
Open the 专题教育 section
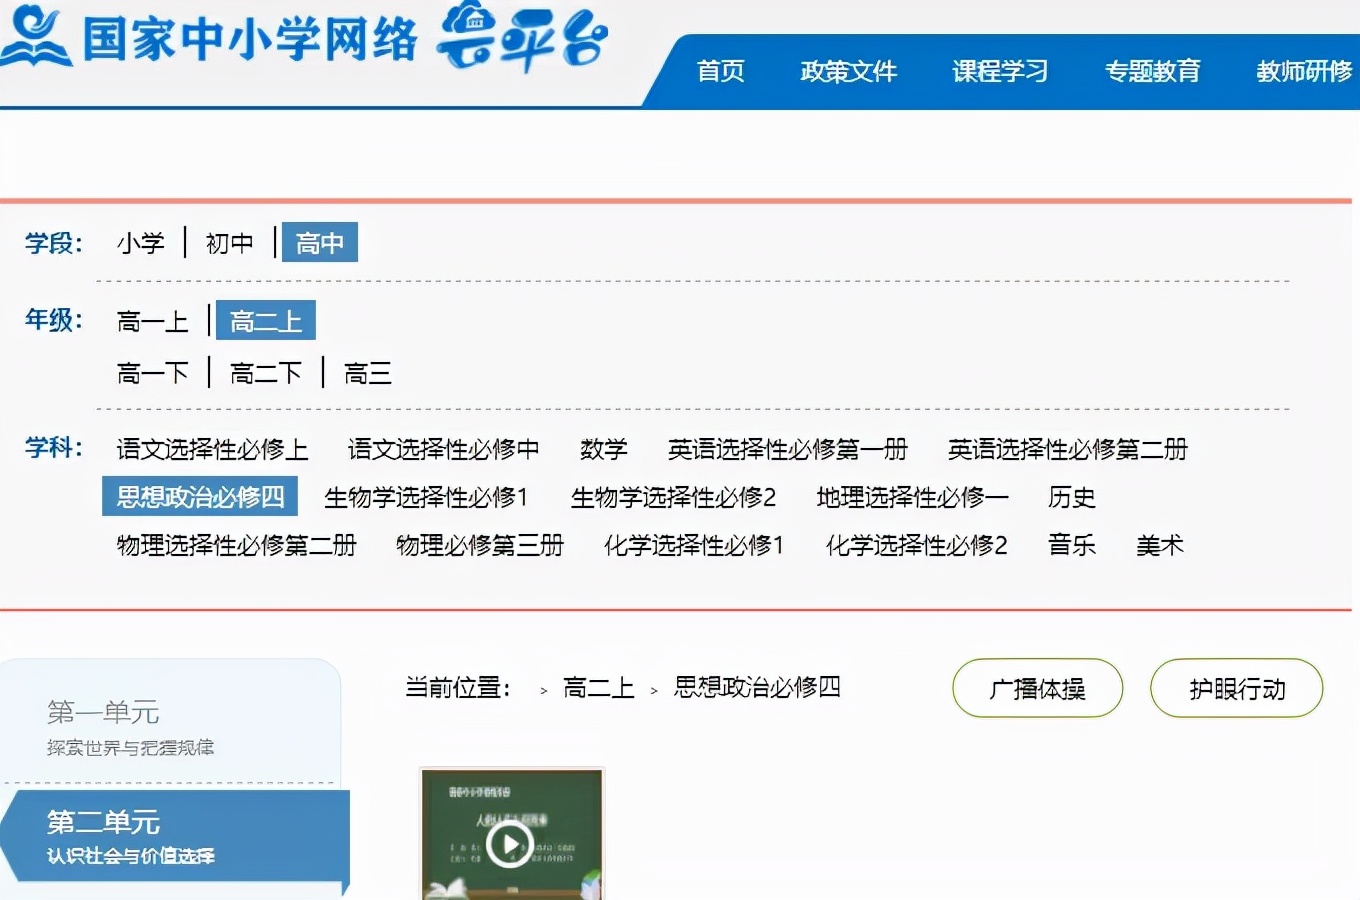[x=1152, y=71]
